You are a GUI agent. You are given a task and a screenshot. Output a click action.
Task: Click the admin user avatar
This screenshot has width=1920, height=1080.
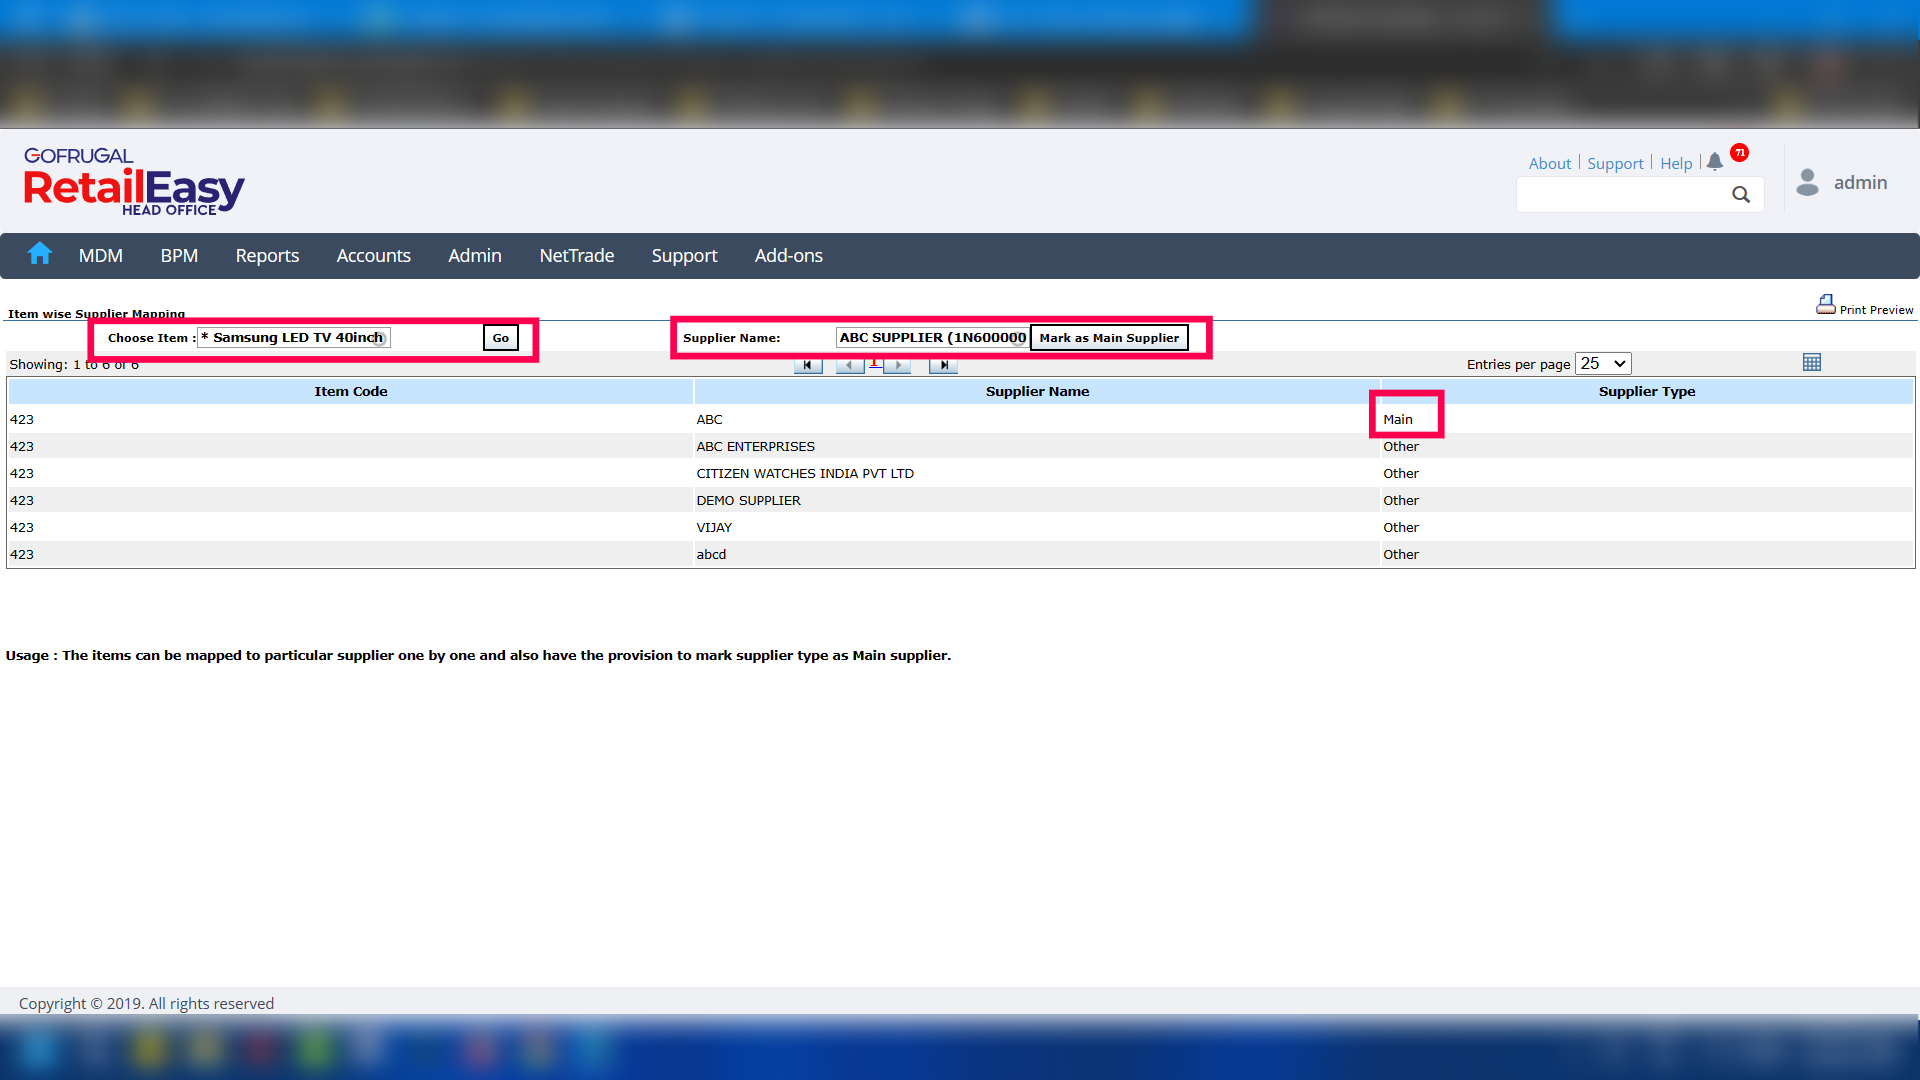(x=1807, y=182)
